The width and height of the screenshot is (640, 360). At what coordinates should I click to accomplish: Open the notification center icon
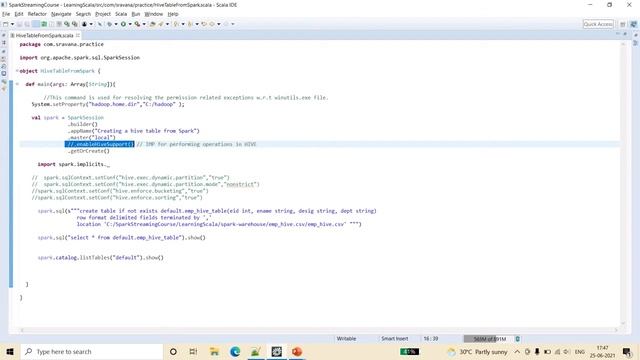[627, 351]
